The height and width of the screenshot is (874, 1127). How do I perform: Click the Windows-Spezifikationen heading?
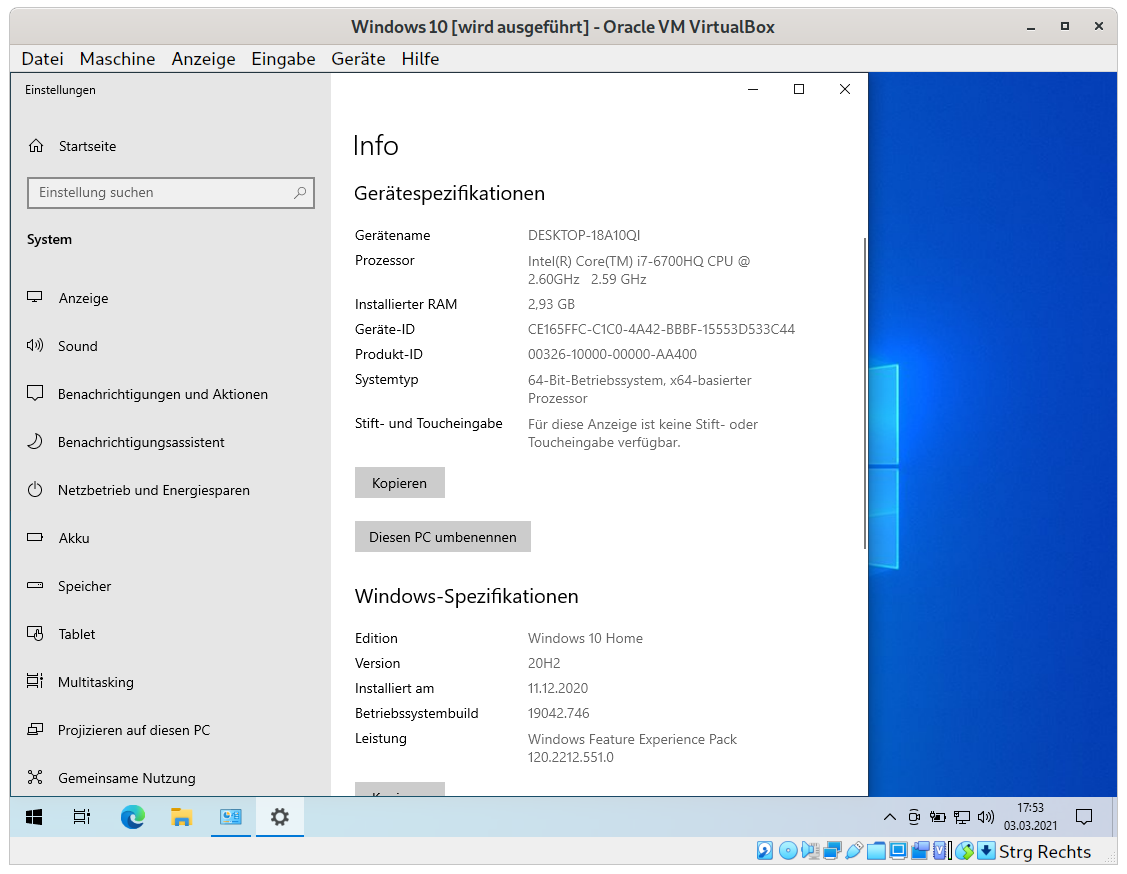466,597
